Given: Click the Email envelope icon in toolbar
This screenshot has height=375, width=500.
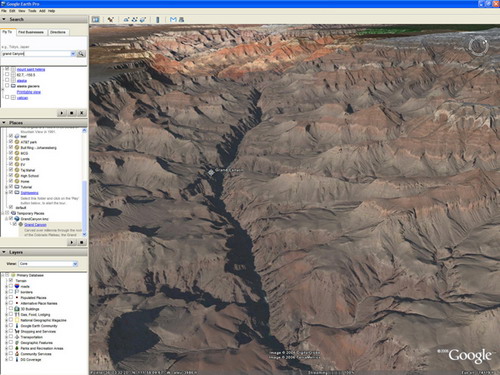Looking at the screenshot, I should (173, 20).
